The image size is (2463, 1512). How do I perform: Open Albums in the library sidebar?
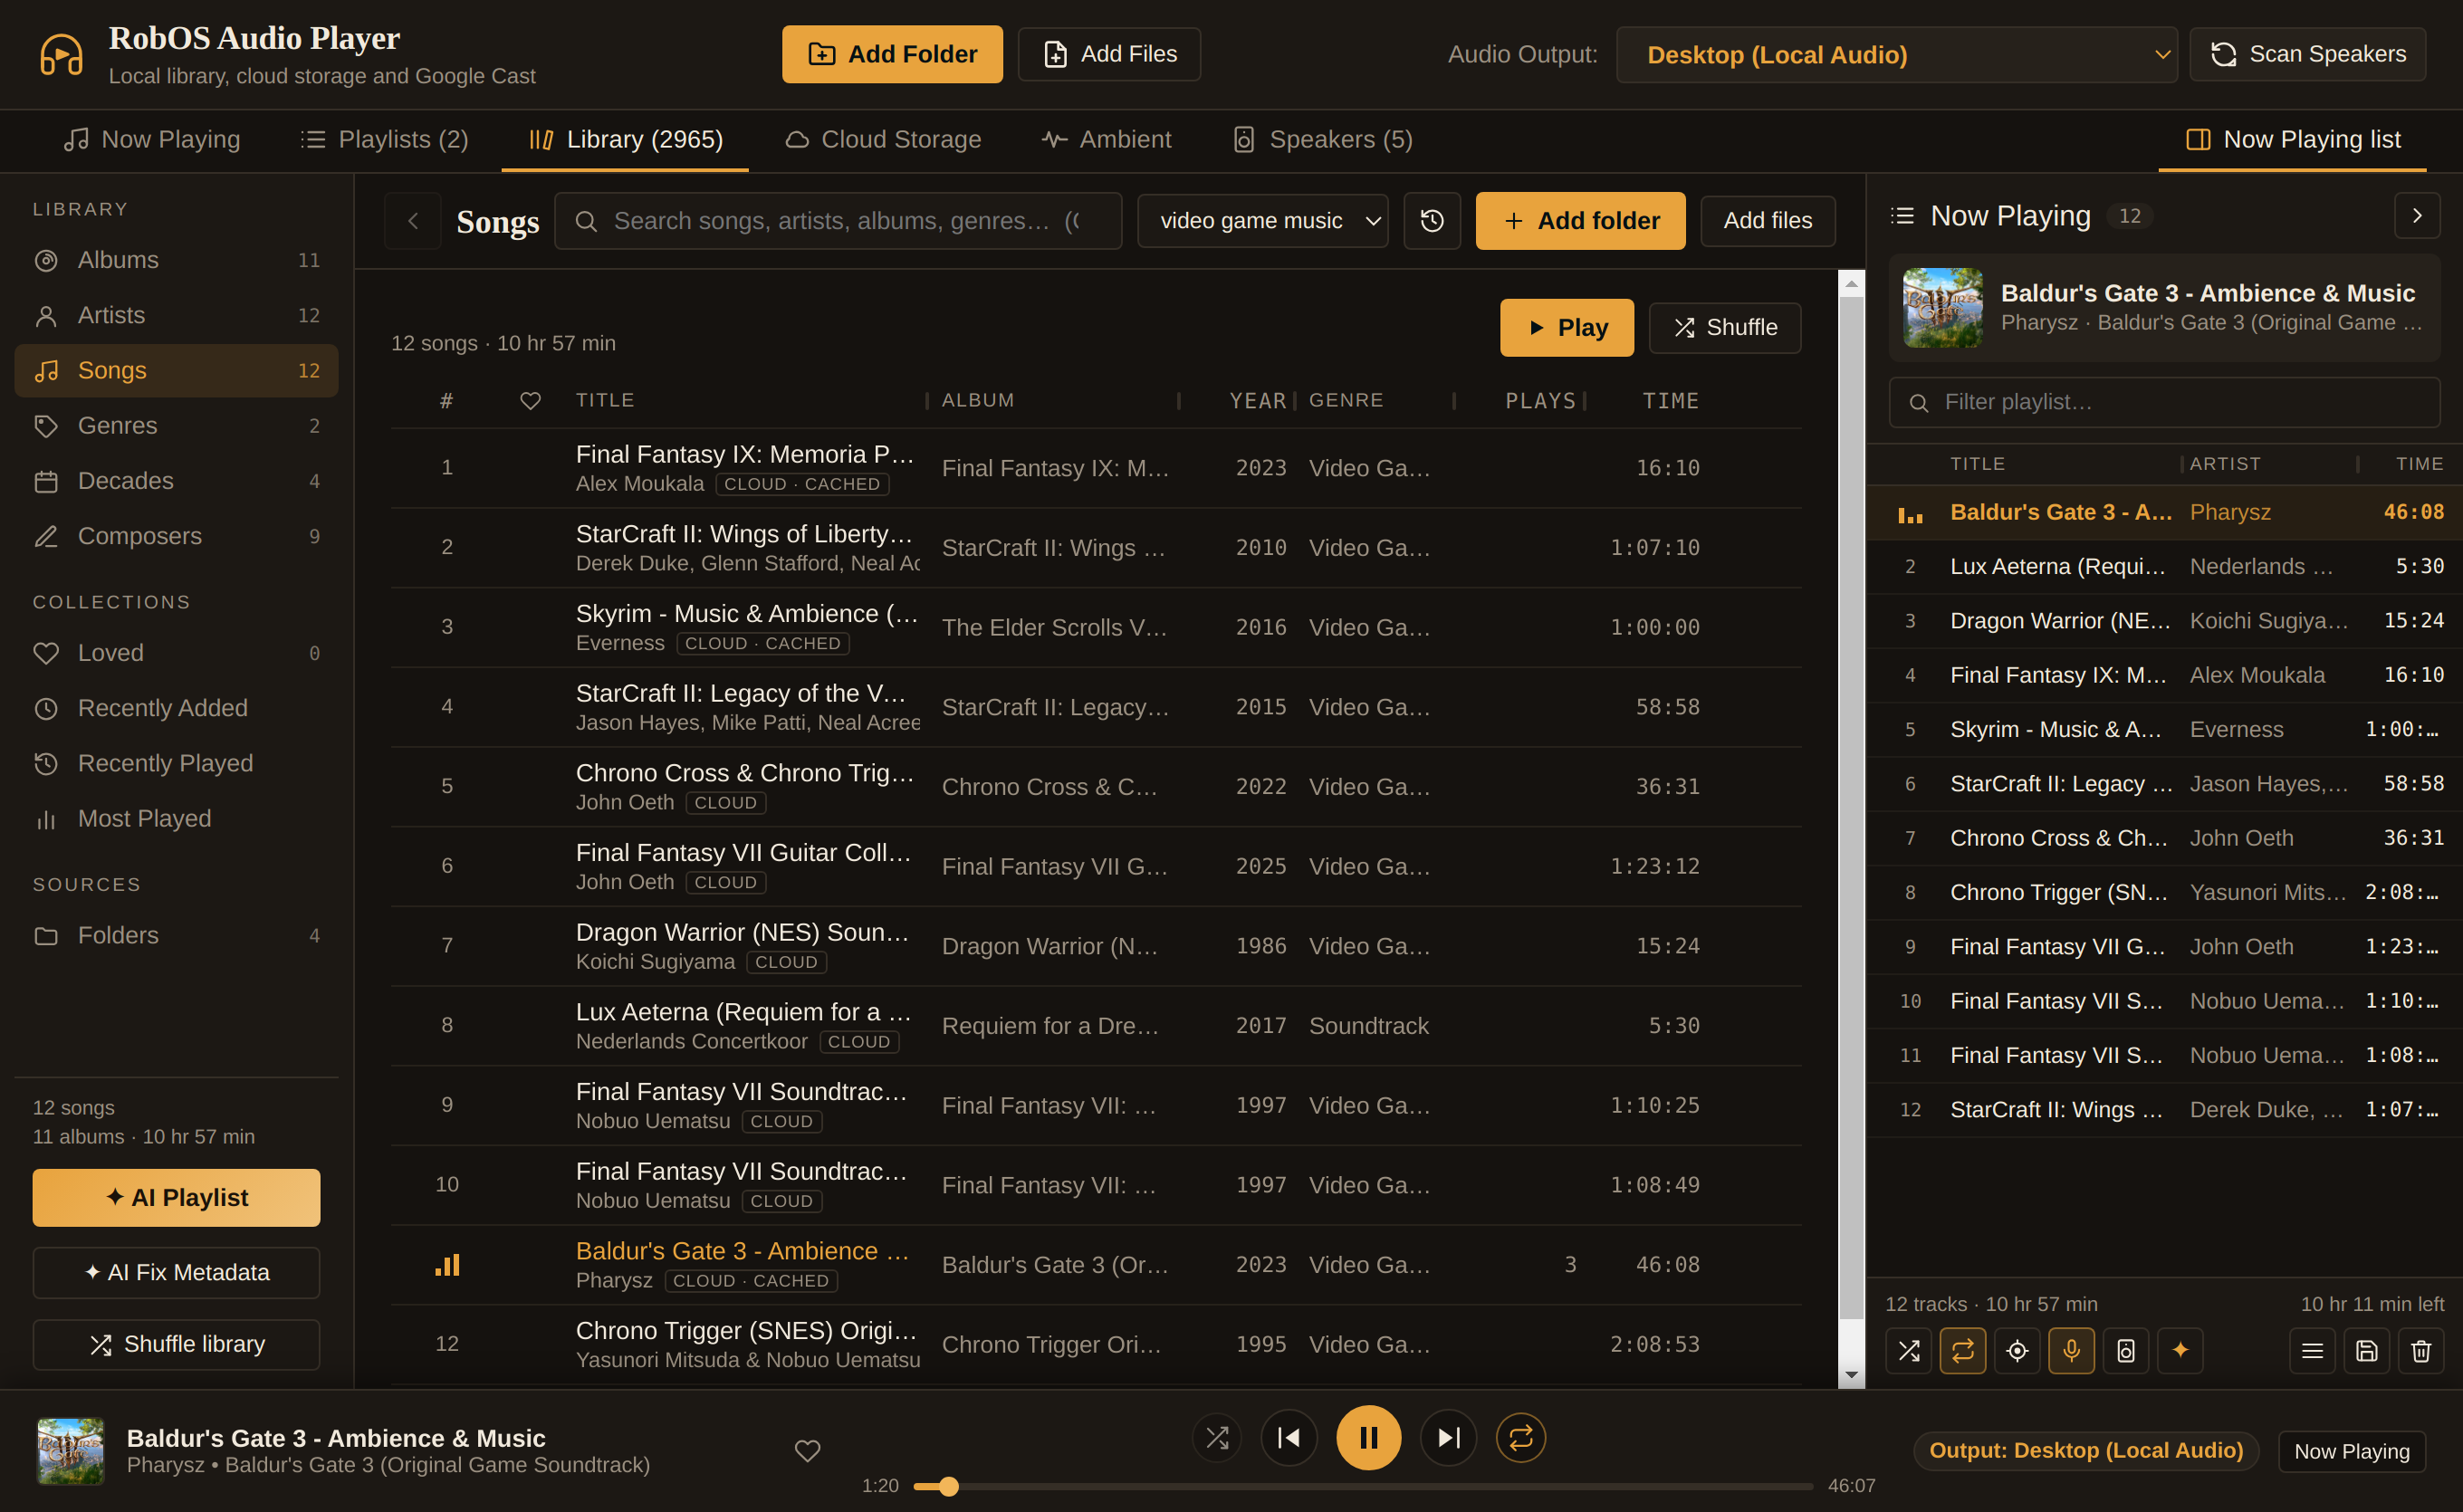pos(176,260)
